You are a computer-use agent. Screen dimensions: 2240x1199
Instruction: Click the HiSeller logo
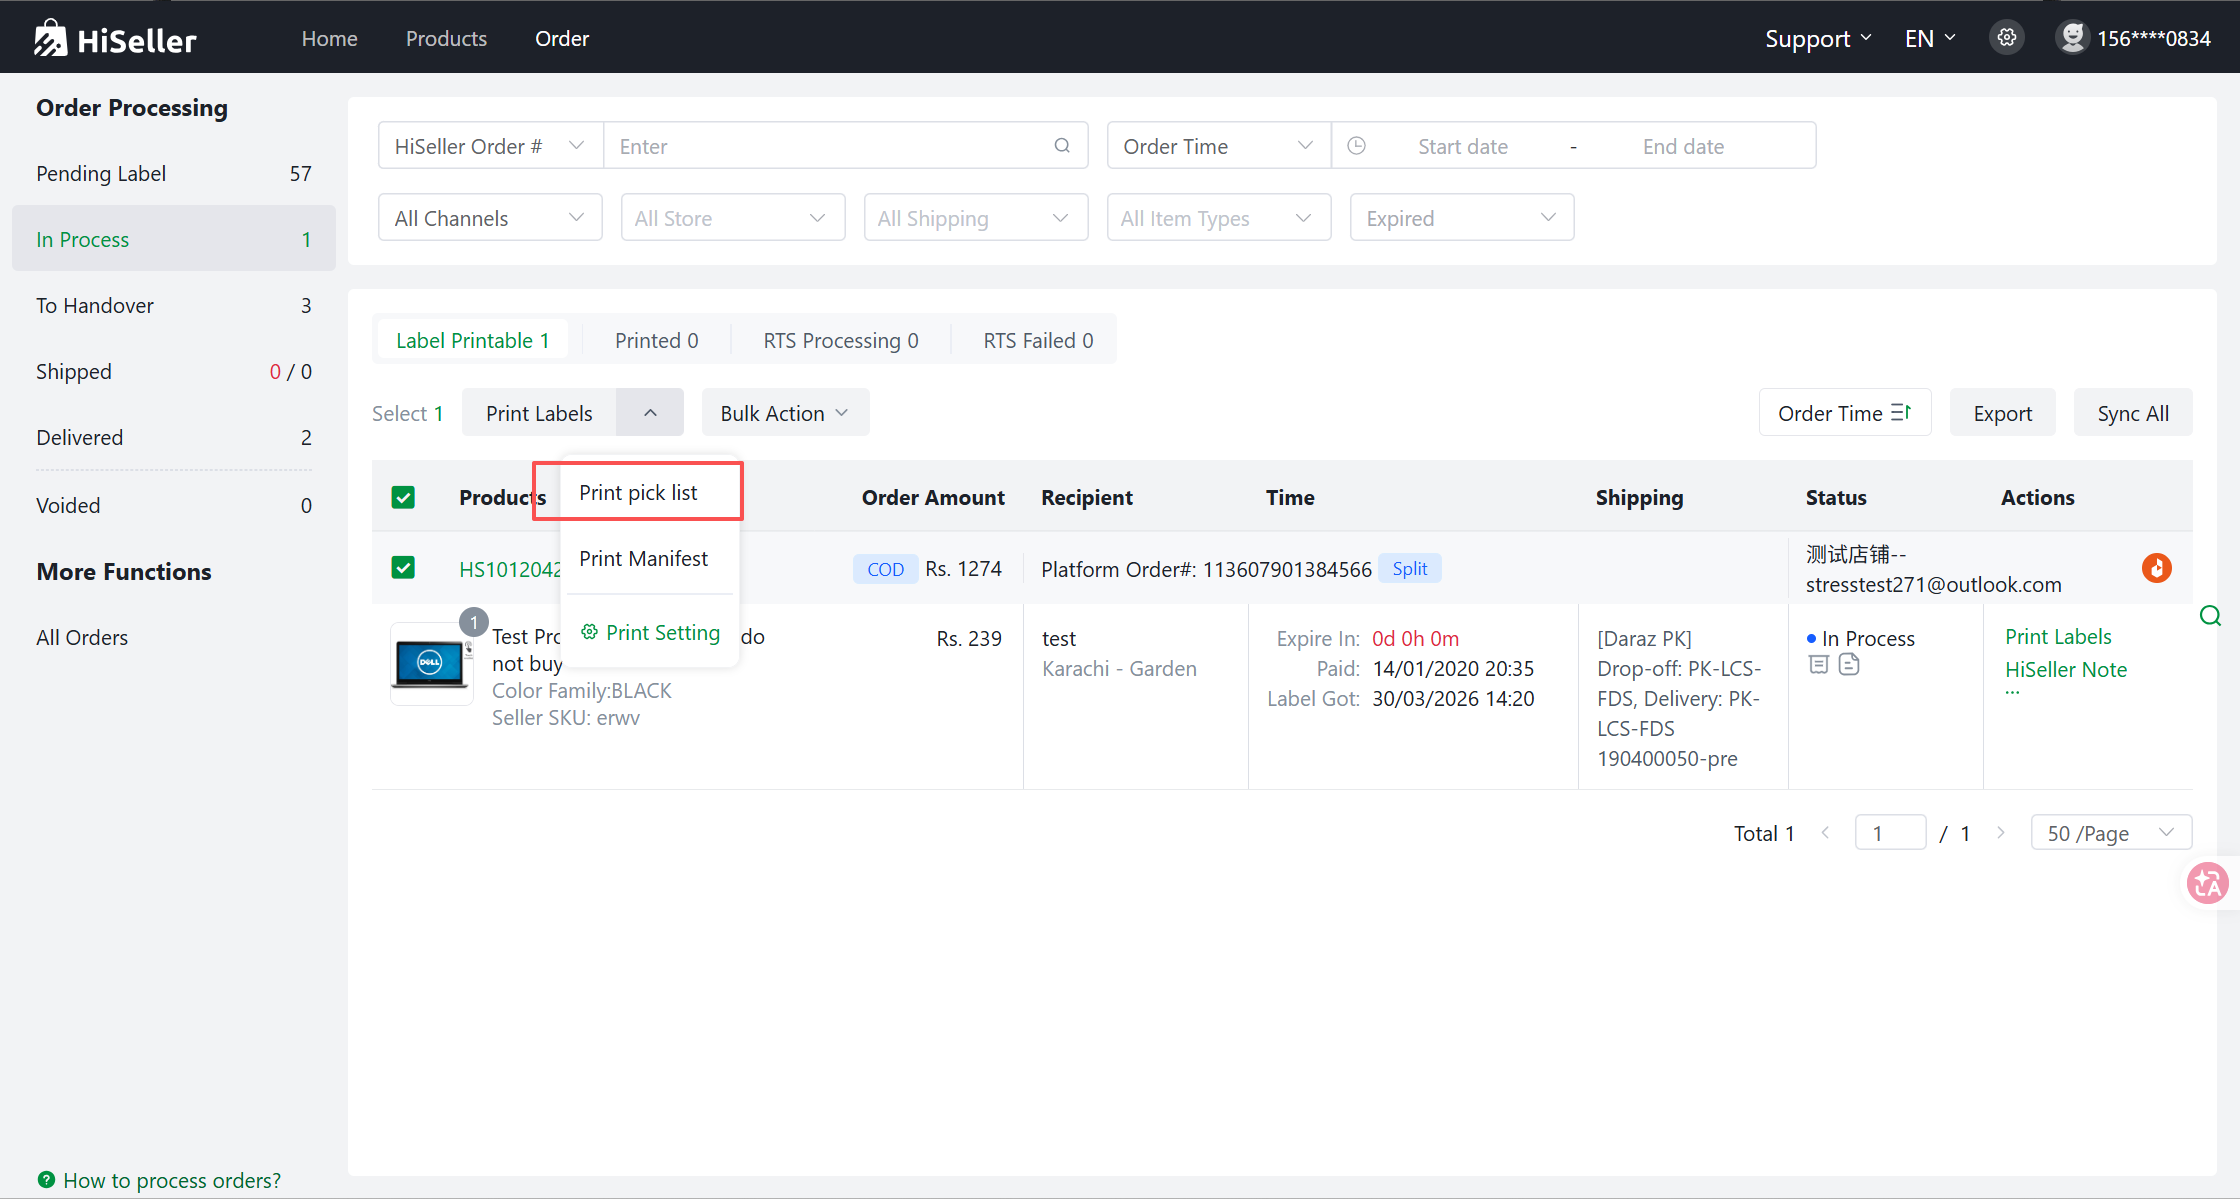coord(115,39)
